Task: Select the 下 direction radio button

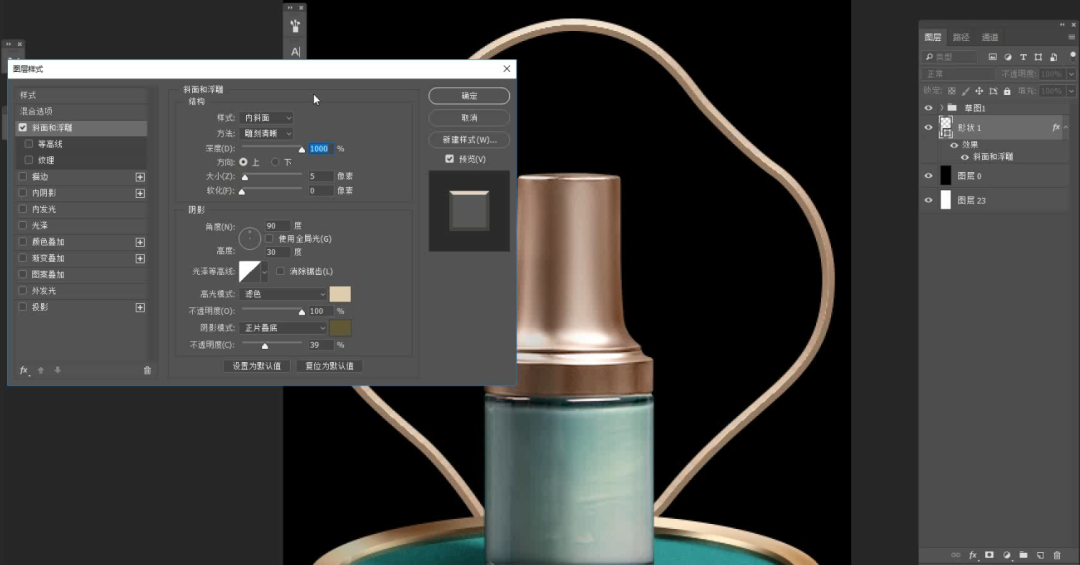Action: 275,162
